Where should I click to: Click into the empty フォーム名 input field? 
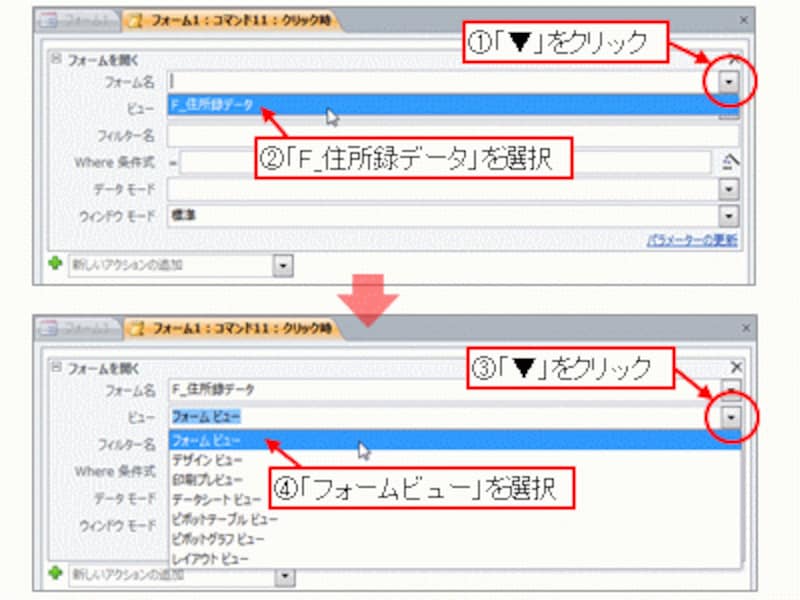pyautogui.click(x=443, y=82)
